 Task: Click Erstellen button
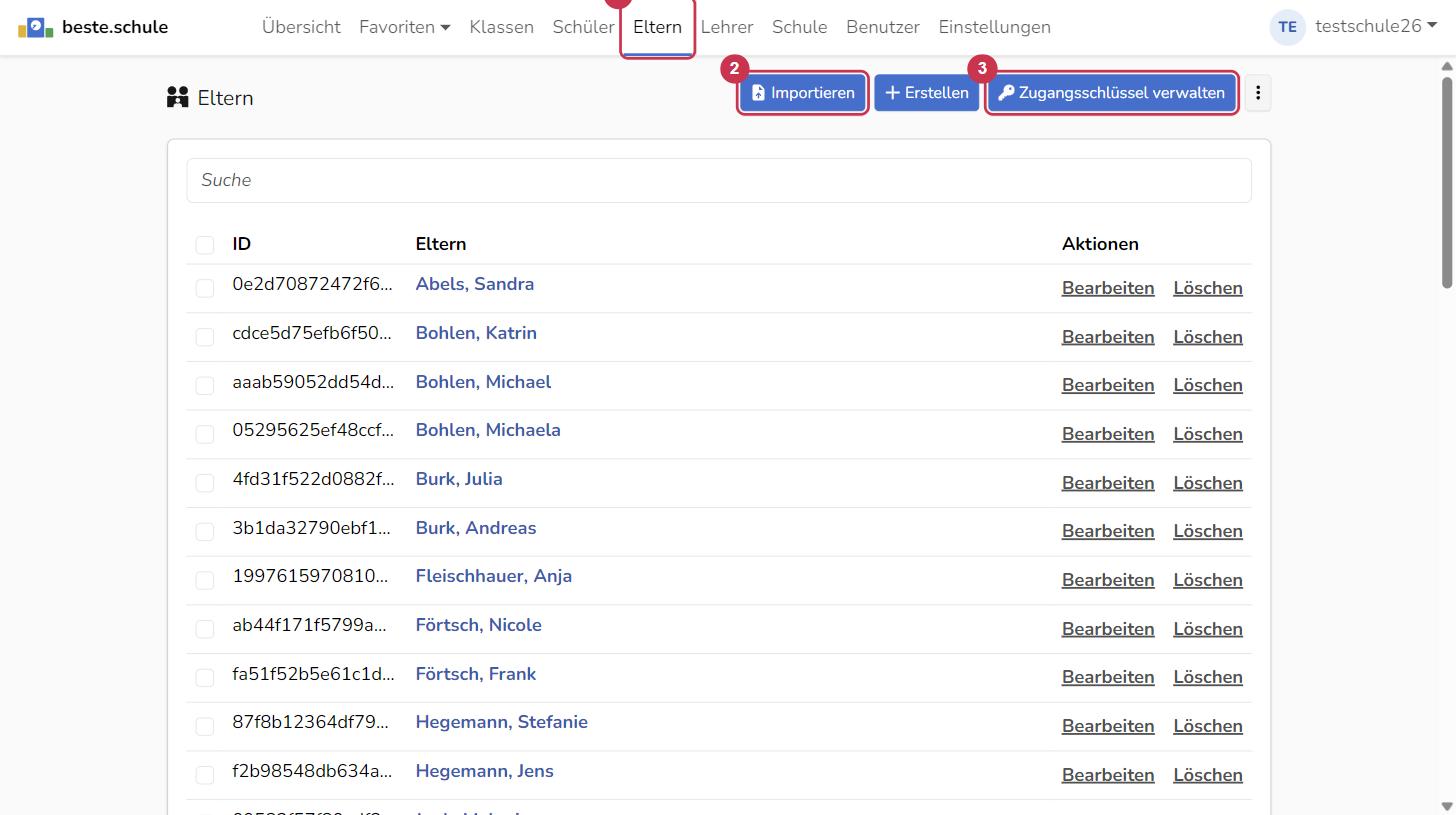(927, 93)
